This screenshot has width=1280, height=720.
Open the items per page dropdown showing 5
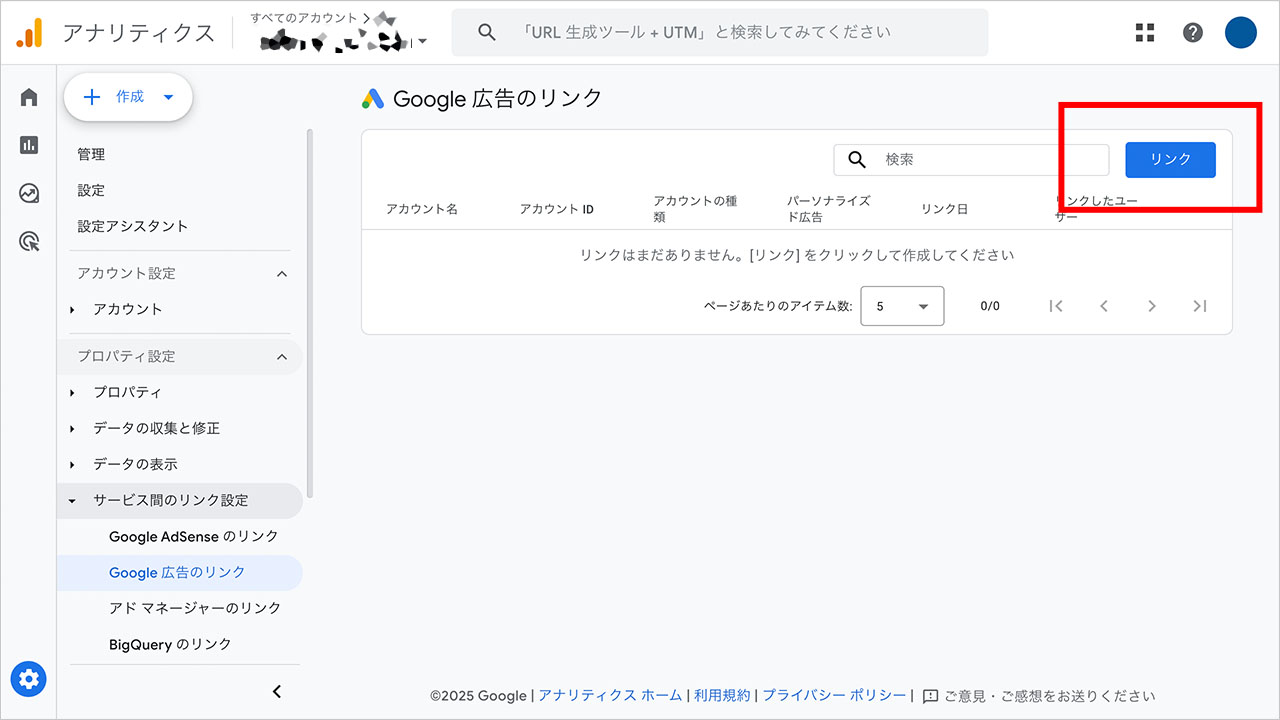(x=901, y=306)
